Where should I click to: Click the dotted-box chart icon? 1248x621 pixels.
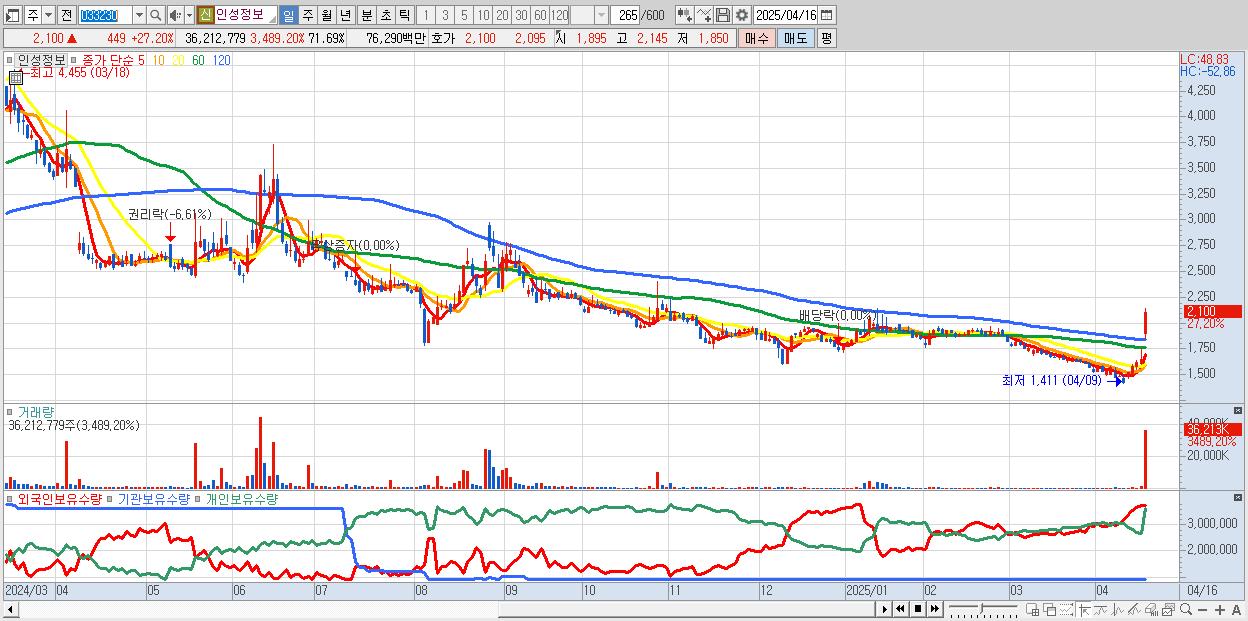(x=1066, y=610)
